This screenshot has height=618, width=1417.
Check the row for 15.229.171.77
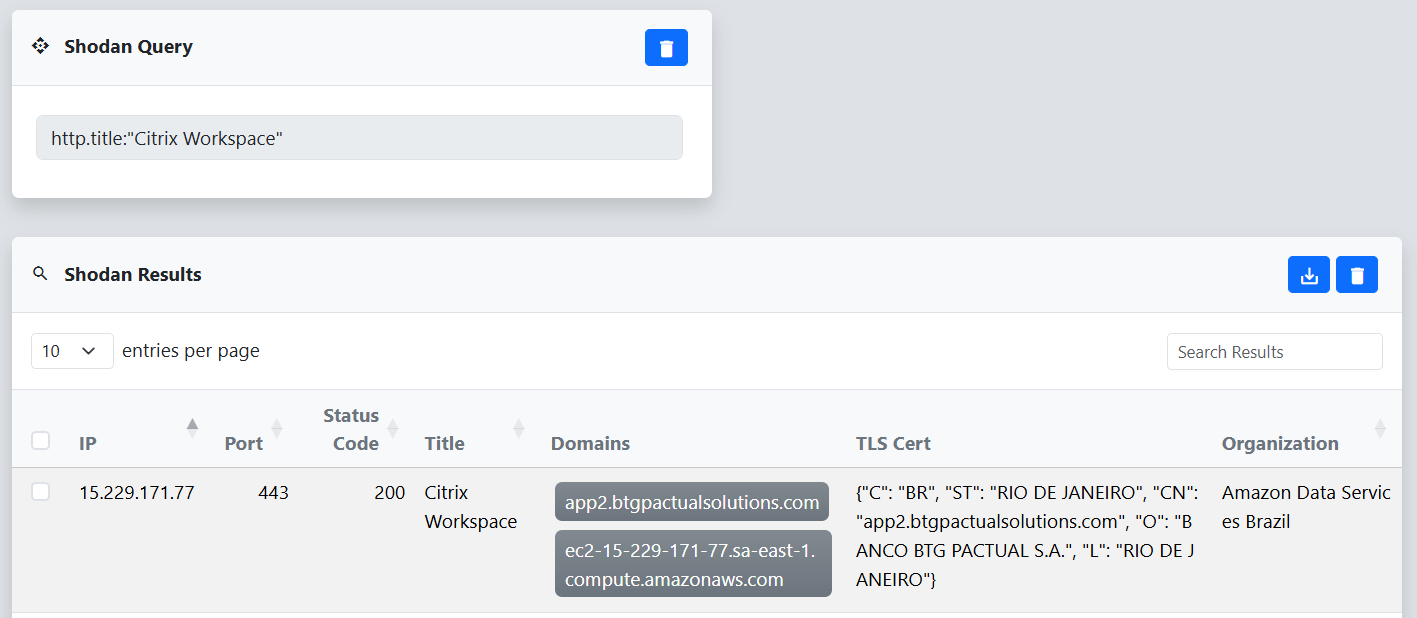tap(41, 492)
